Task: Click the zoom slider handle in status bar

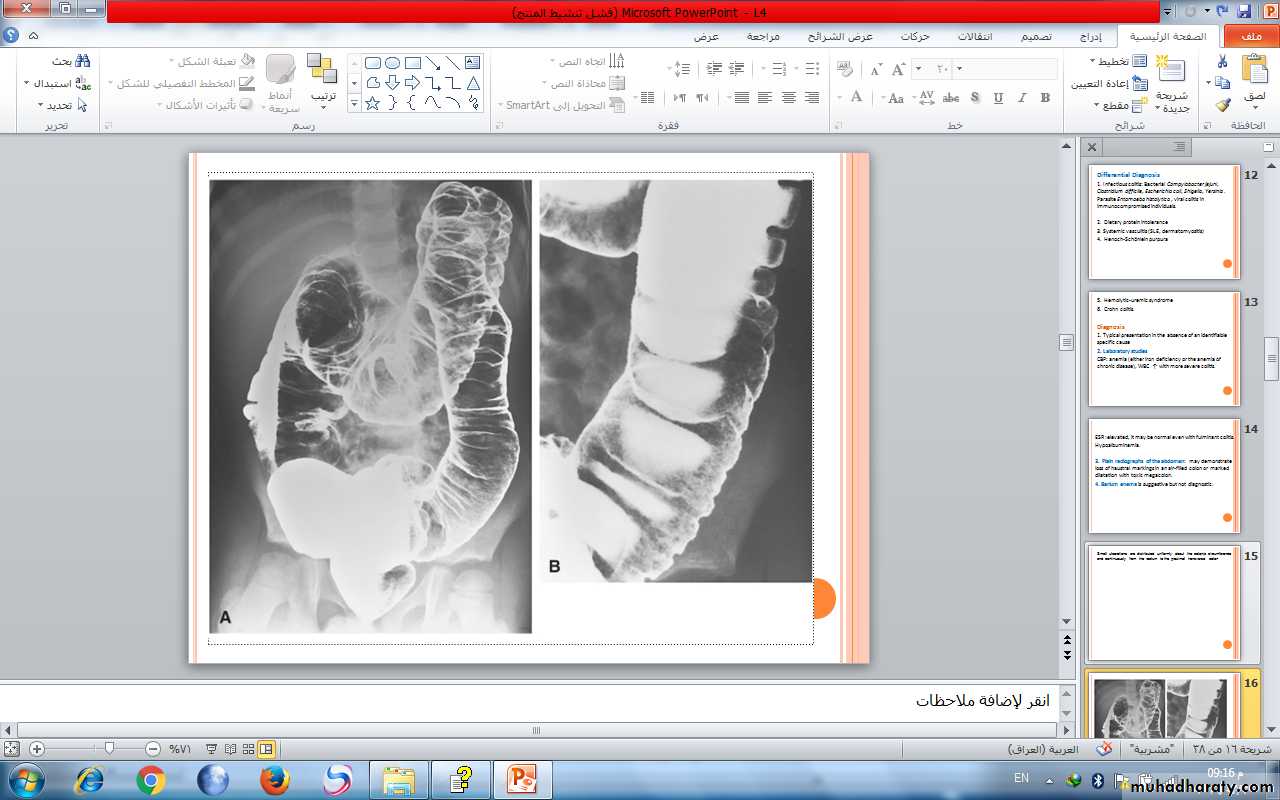Action: (x=109, y=748)
